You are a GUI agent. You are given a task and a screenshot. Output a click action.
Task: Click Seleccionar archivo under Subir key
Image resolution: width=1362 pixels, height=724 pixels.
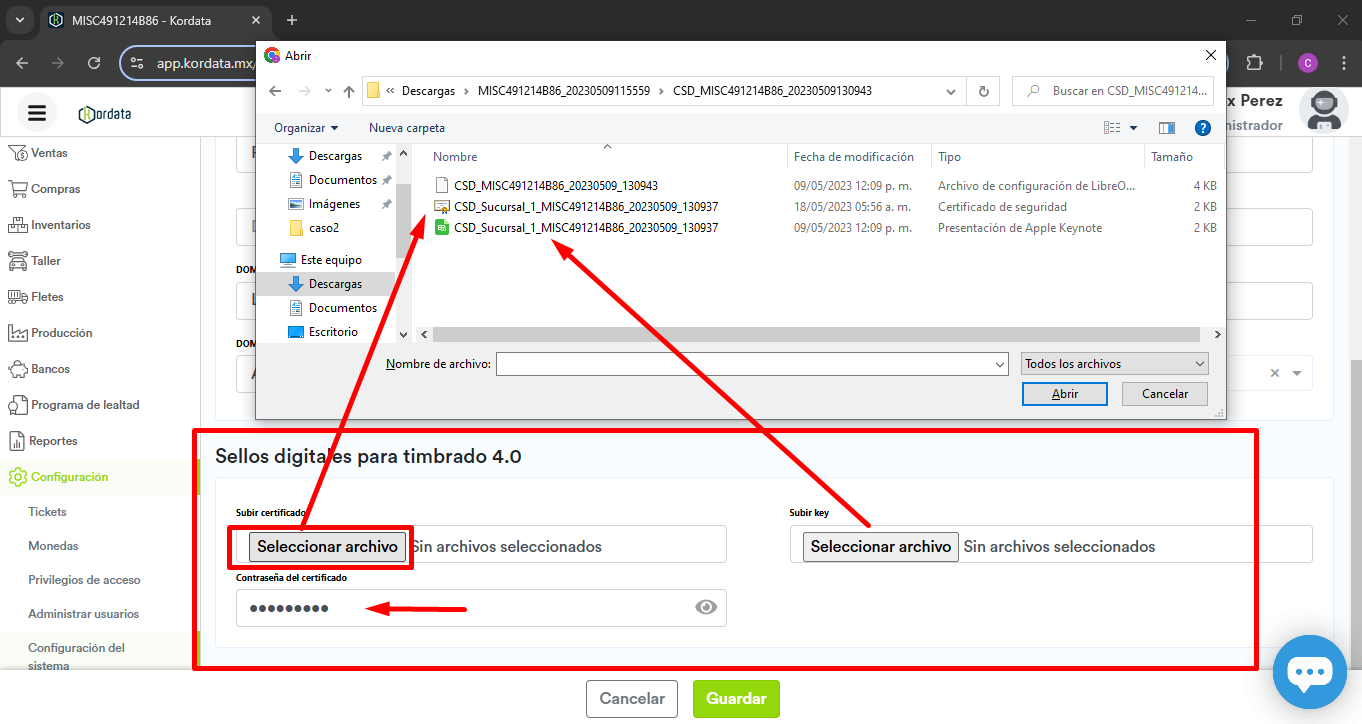point(880,547)
